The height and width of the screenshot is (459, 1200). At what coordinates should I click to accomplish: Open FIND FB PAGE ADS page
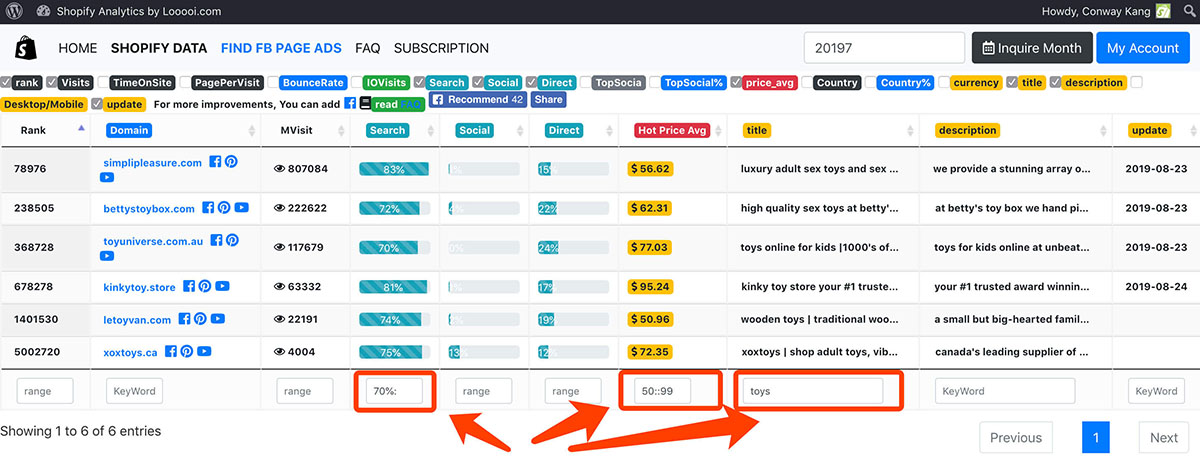tap(281, 48)
